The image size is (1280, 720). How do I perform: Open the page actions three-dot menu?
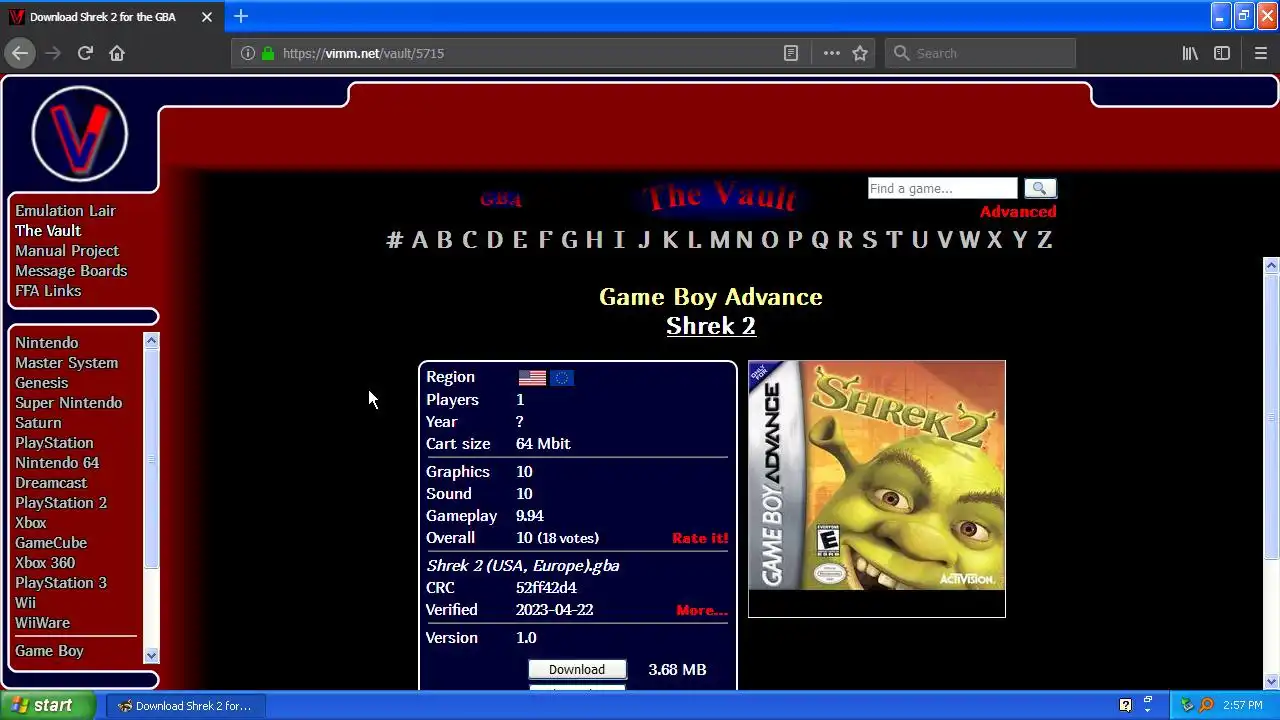[x=832, y=53]
